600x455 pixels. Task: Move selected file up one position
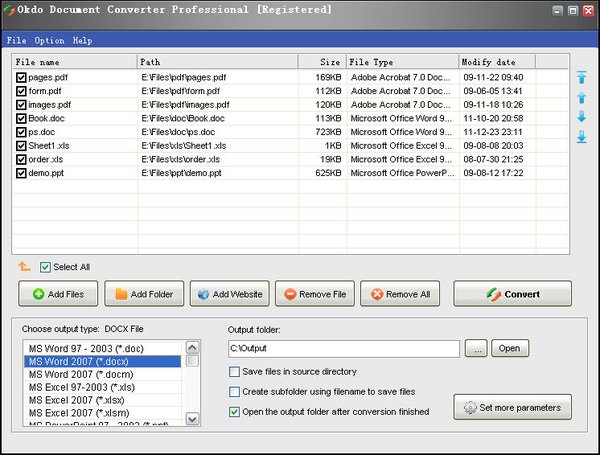[x=581, y=98]
